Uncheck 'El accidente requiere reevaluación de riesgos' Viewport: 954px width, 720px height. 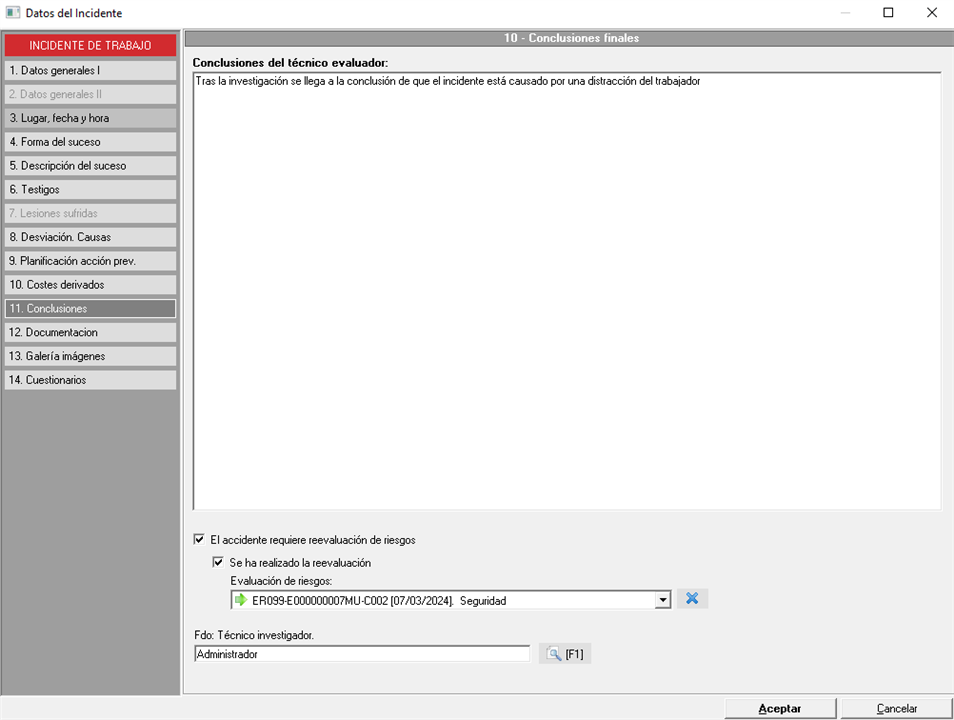[x=199, y=540]
